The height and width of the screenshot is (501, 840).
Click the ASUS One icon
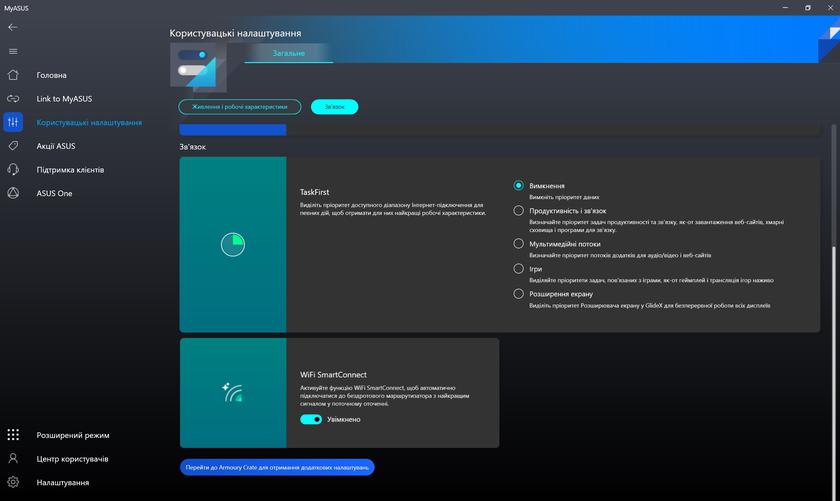click(13, 193)
